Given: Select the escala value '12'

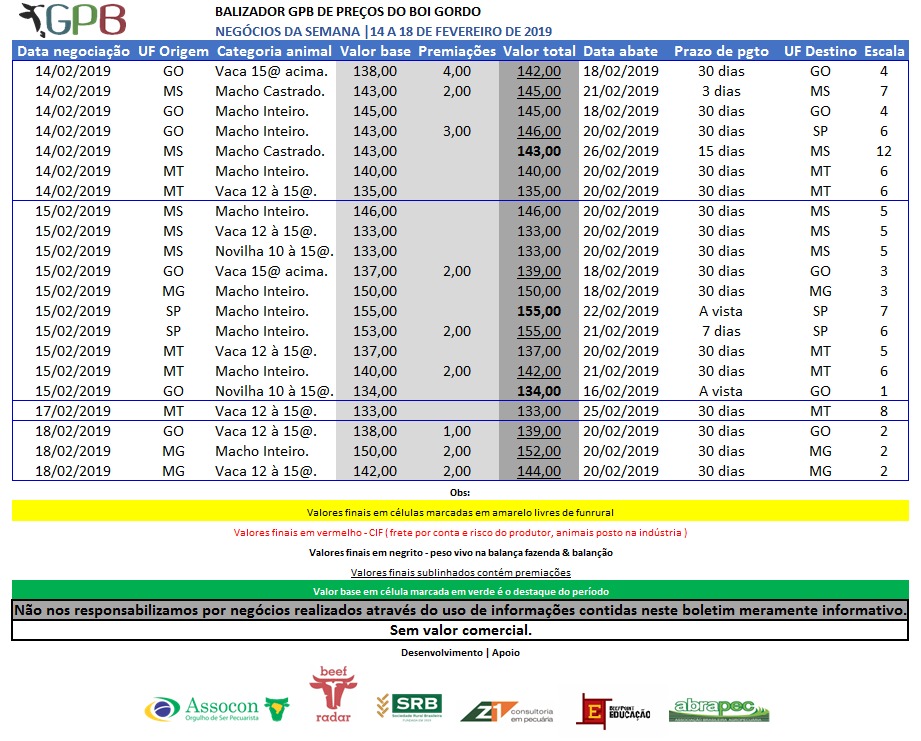Looking at the screenshot, I should 884,151.
